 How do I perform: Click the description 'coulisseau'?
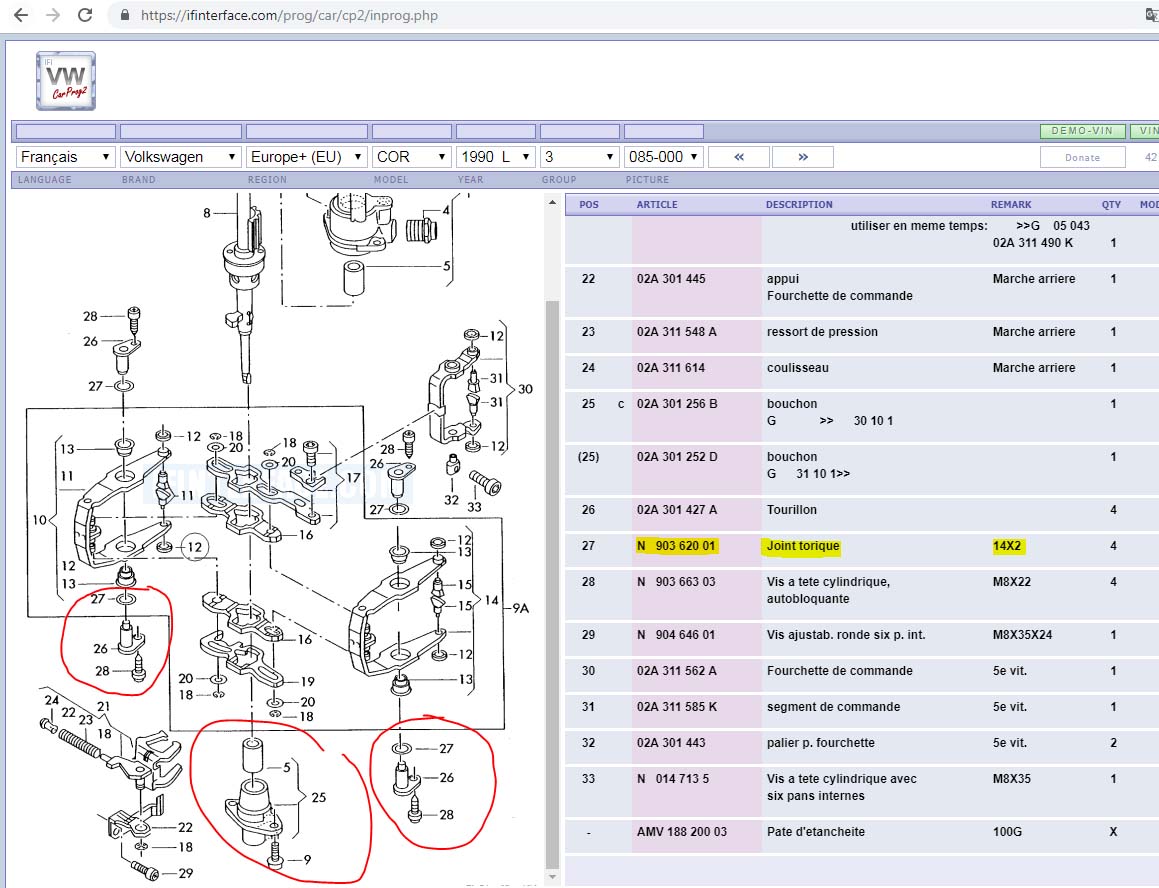click(798, 367)
